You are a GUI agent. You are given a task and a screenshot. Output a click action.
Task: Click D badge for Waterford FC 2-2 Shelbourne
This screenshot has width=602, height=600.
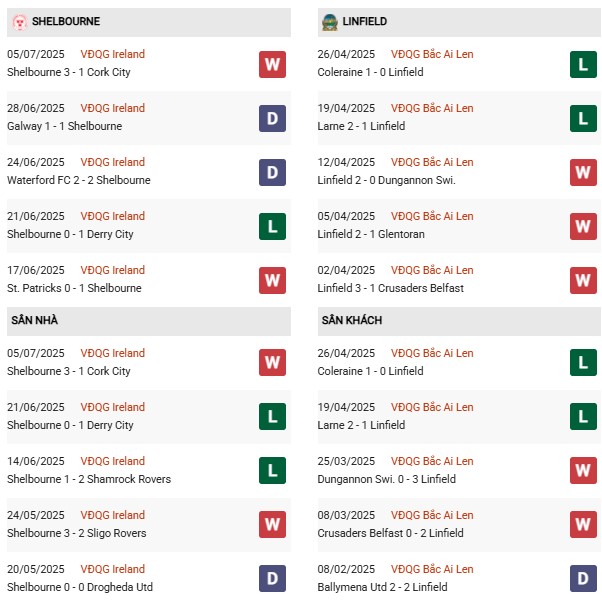pyautogui.click(x=272, y=172)
